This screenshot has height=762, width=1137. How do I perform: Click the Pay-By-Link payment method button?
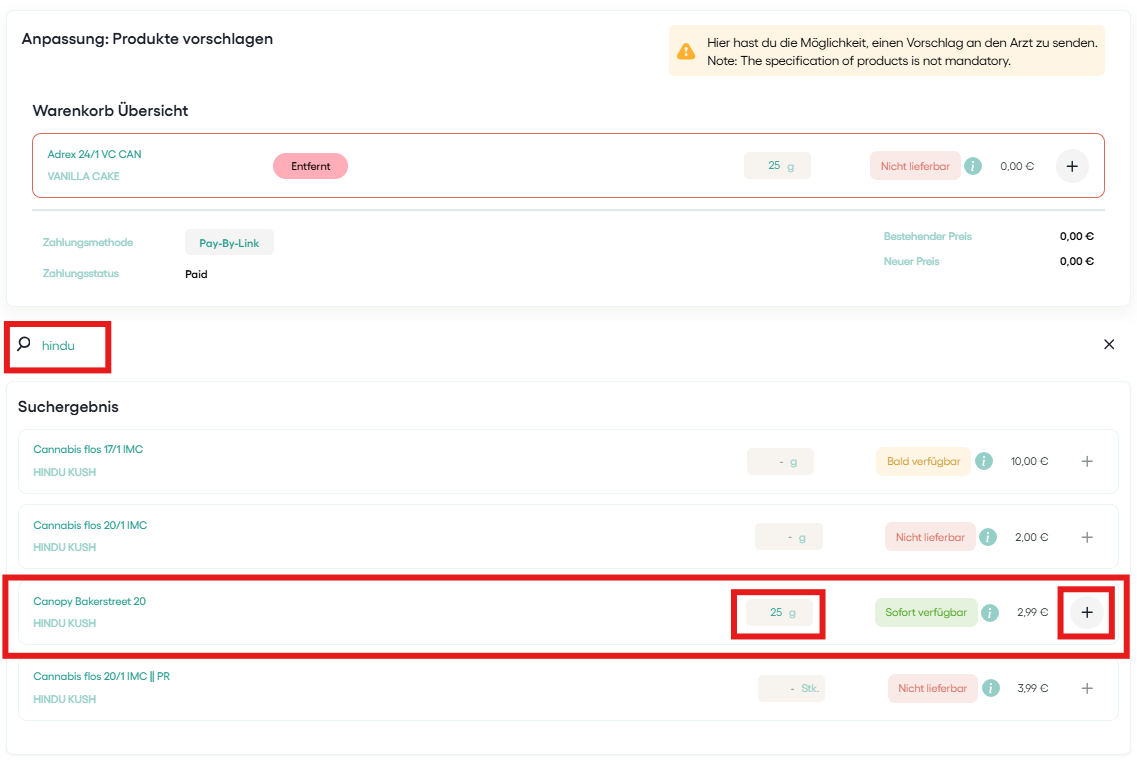click(x=229, y=243)
